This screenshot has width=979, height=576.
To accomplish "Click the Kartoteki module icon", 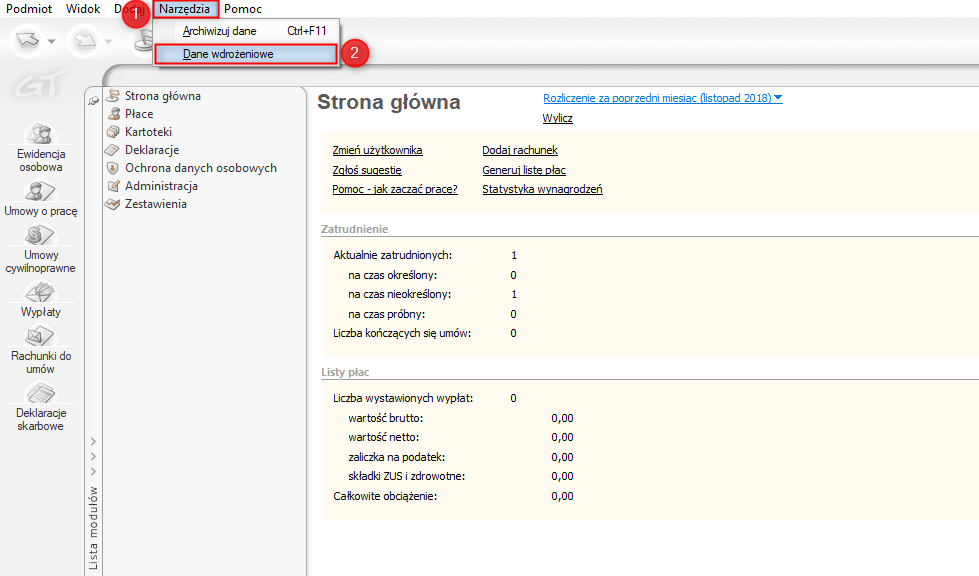I will pyautogui.click(x=113, y=132).
